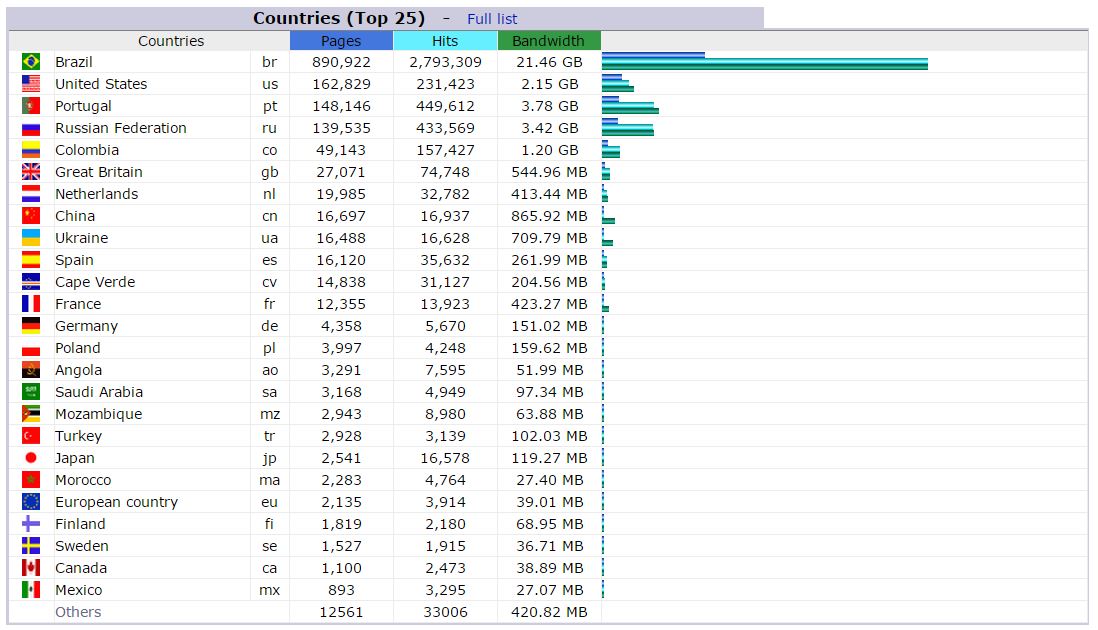Click the cyan Hits column header

445,41
